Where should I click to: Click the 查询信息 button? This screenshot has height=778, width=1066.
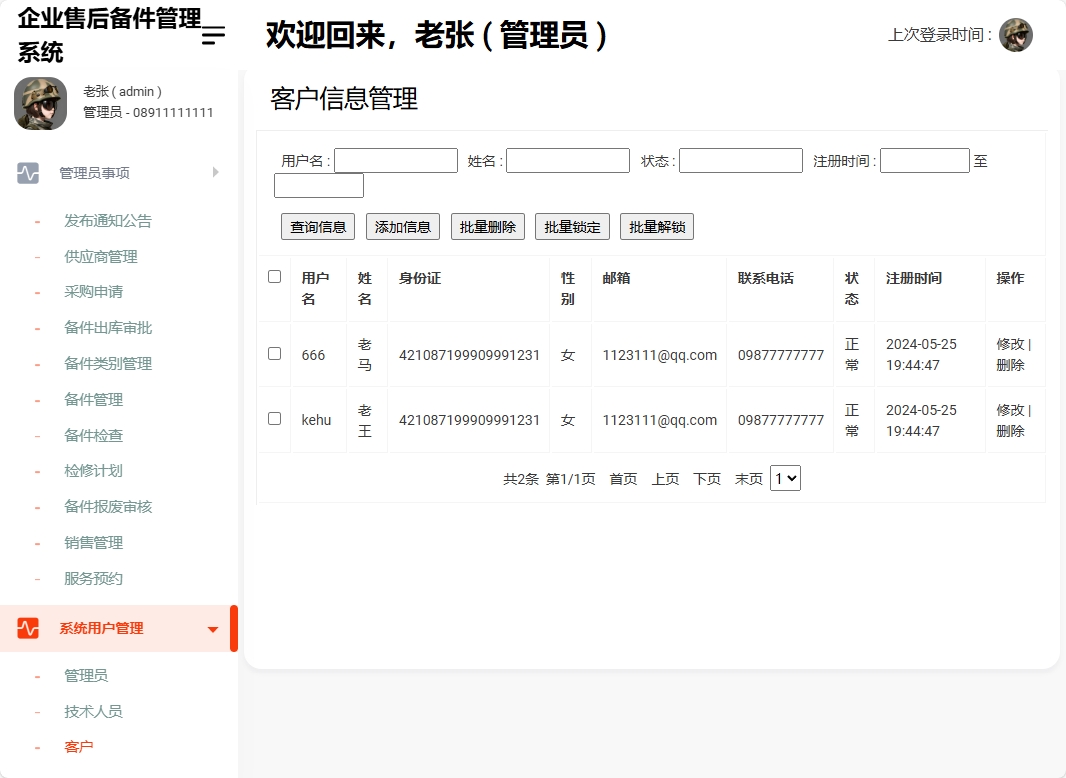click(317, 226)
